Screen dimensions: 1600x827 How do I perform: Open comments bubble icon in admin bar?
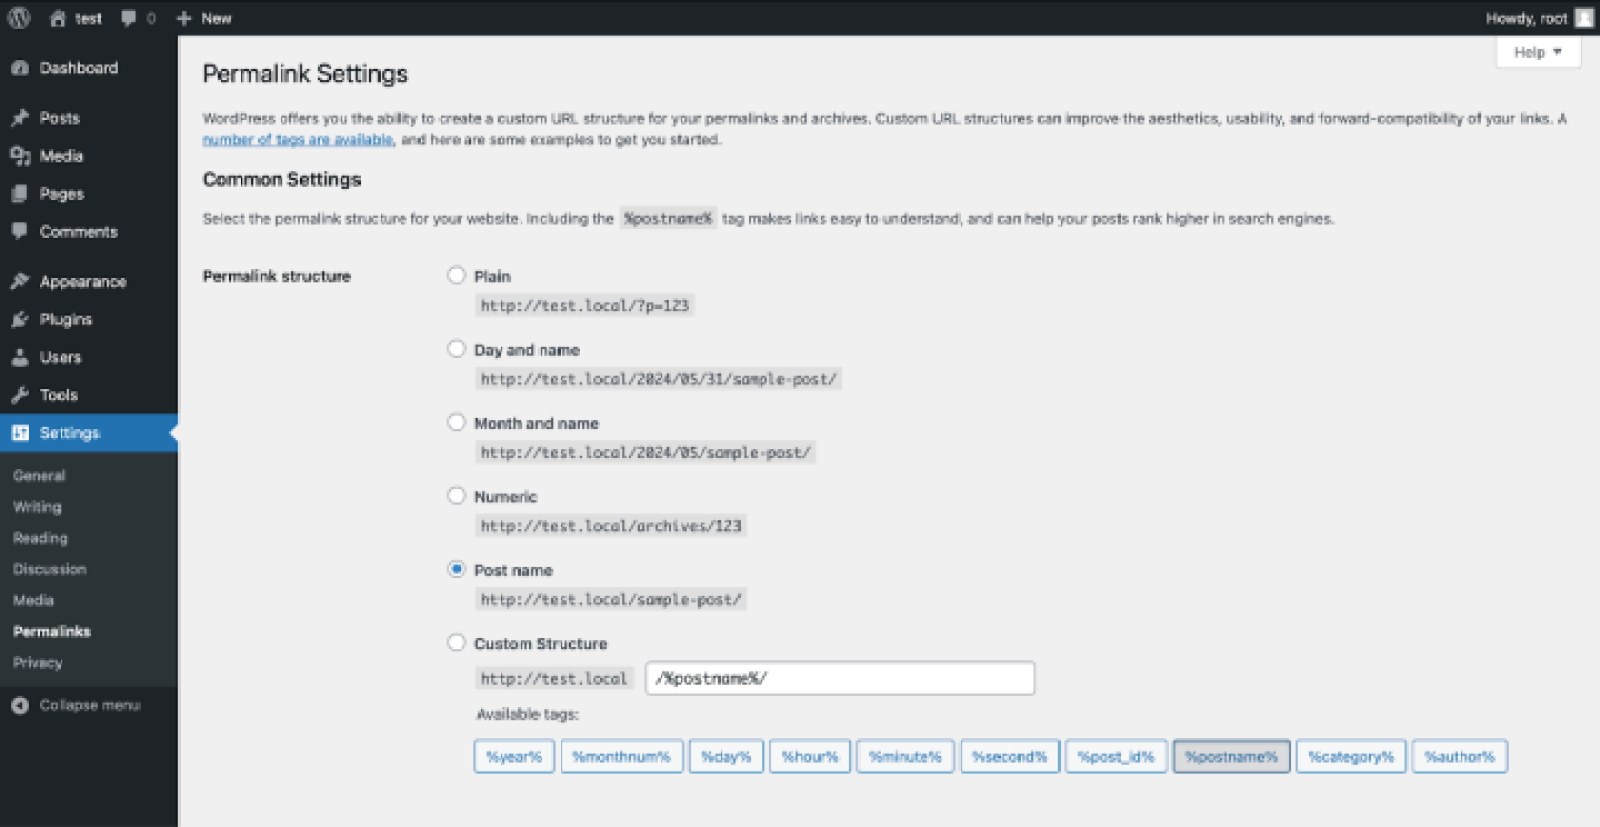click(129, 18)
